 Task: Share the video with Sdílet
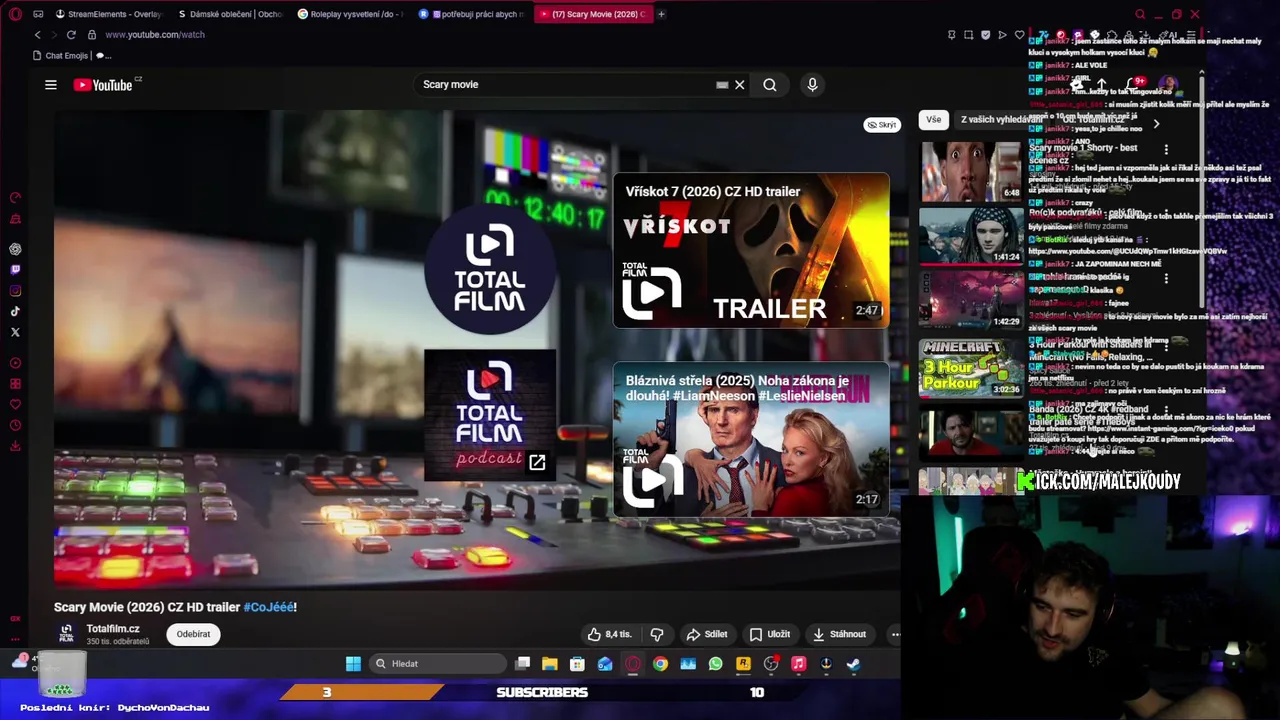[x=707, y=634]
